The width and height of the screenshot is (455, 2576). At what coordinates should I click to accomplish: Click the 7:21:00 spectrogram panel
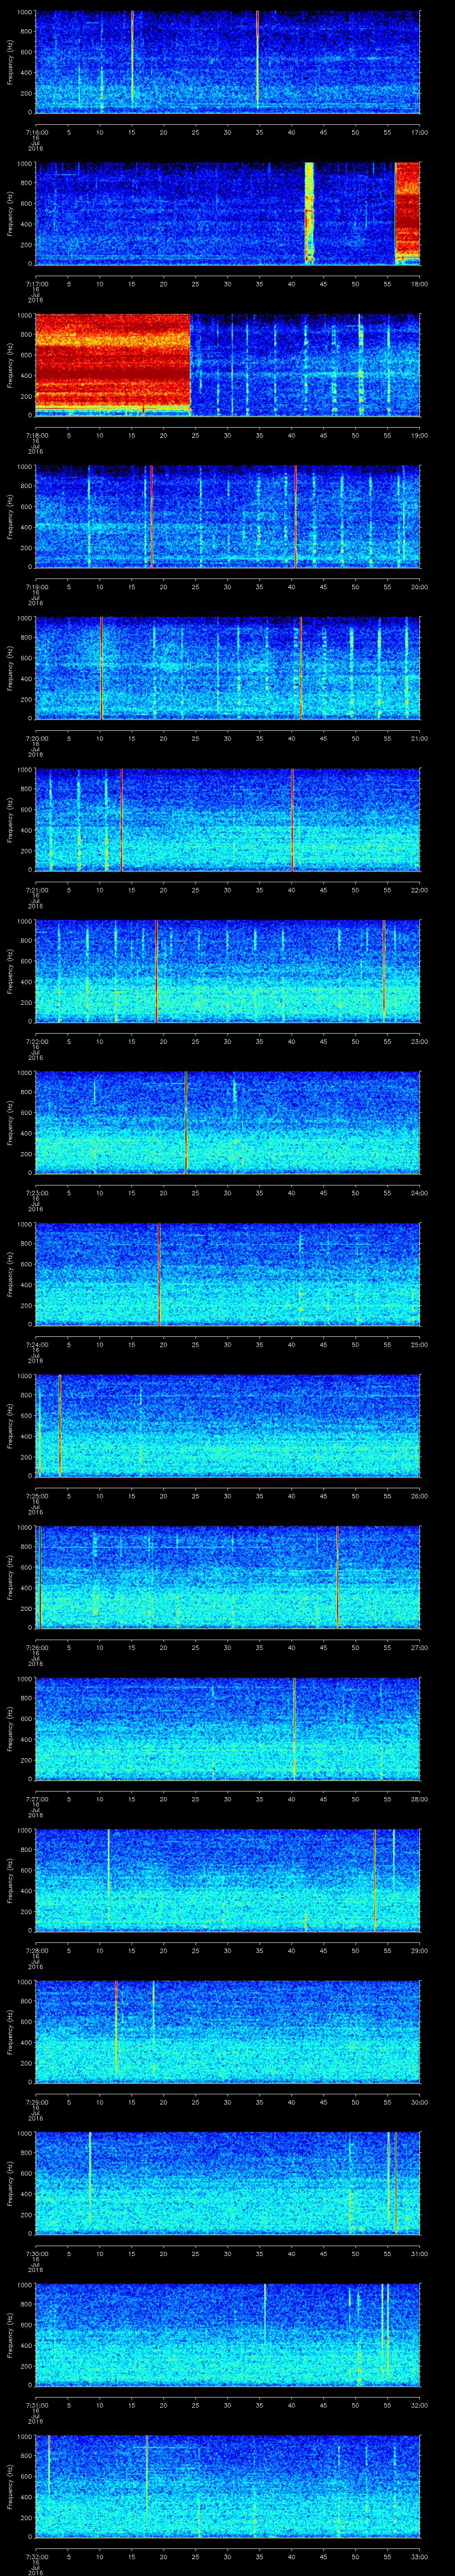[x=227, y=819]
